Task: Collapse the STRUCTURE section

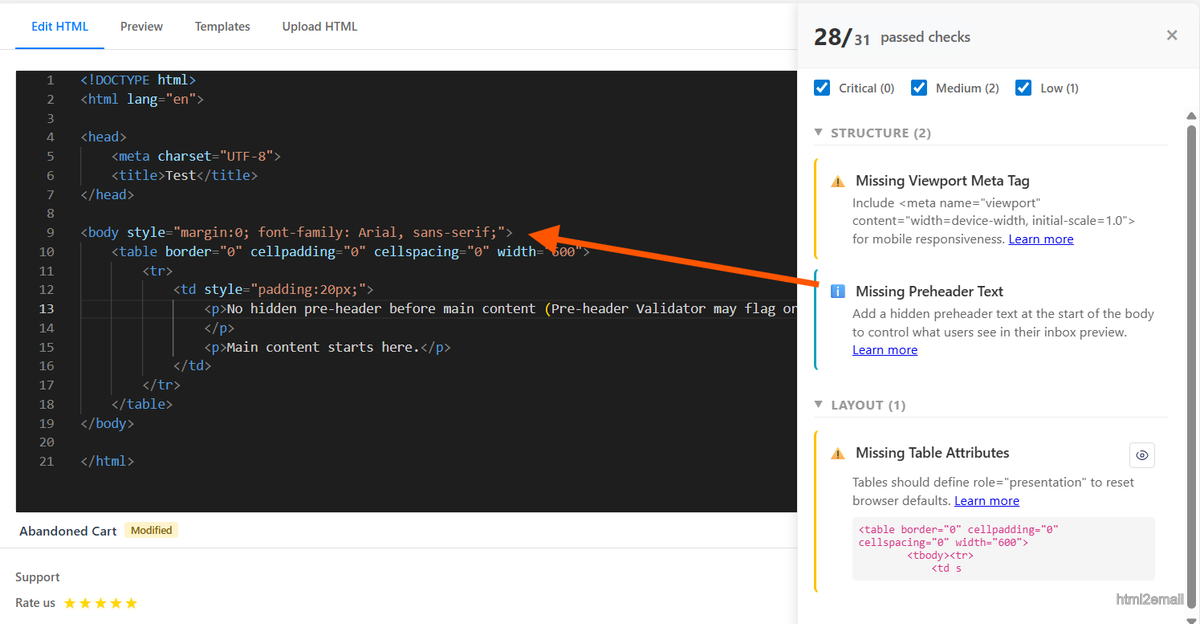Action: (x=818, y=132)
